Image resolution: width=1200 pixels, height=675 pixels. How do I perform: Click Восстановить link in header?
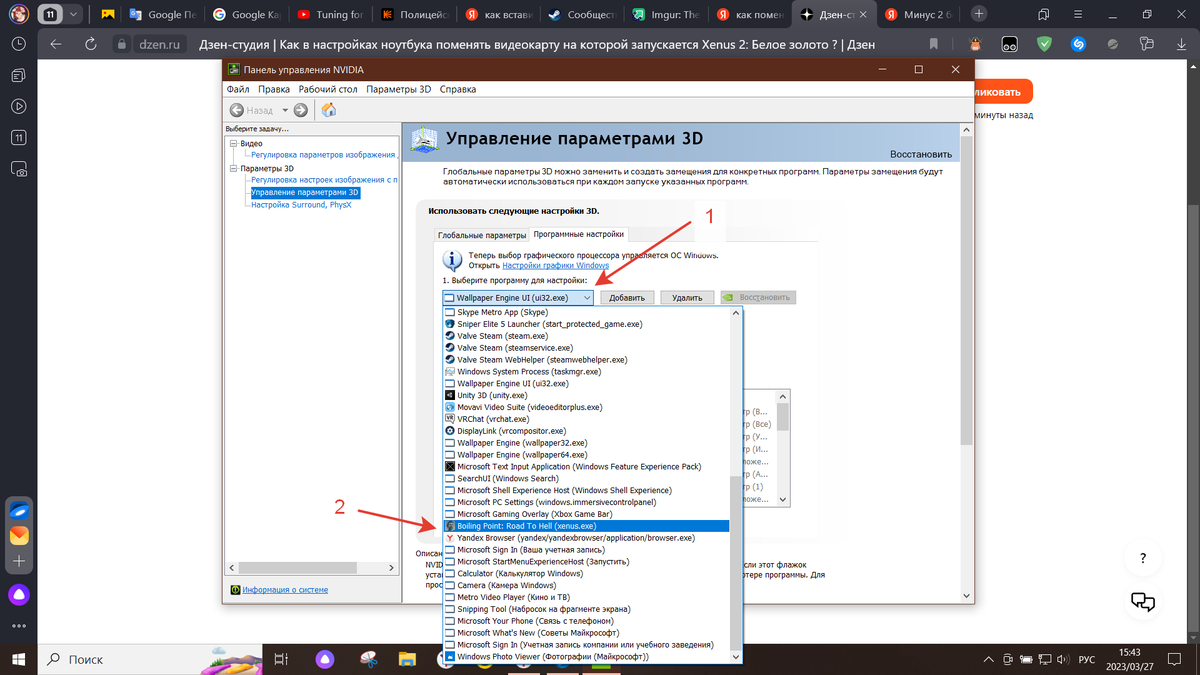(920, 155)
